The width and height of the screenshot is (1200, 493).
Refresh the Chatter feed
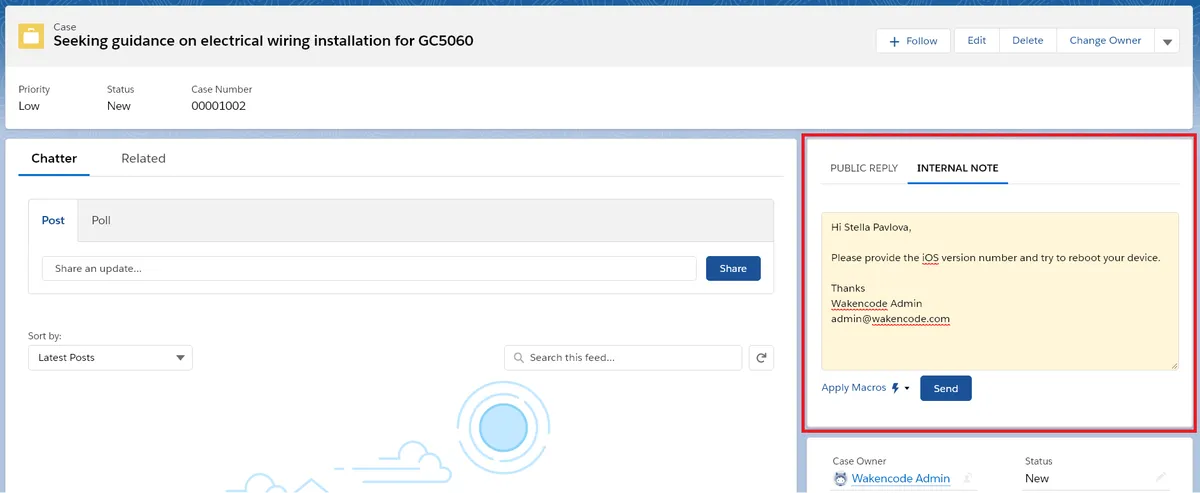761,357
